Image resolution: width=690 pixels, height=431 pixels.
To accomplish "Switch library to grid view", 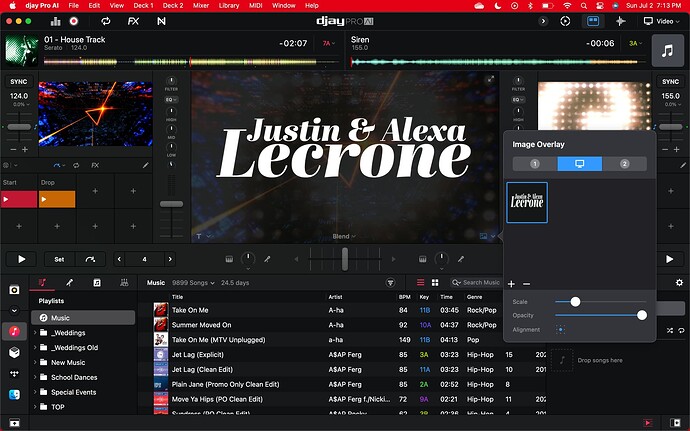I will [435, 283].
